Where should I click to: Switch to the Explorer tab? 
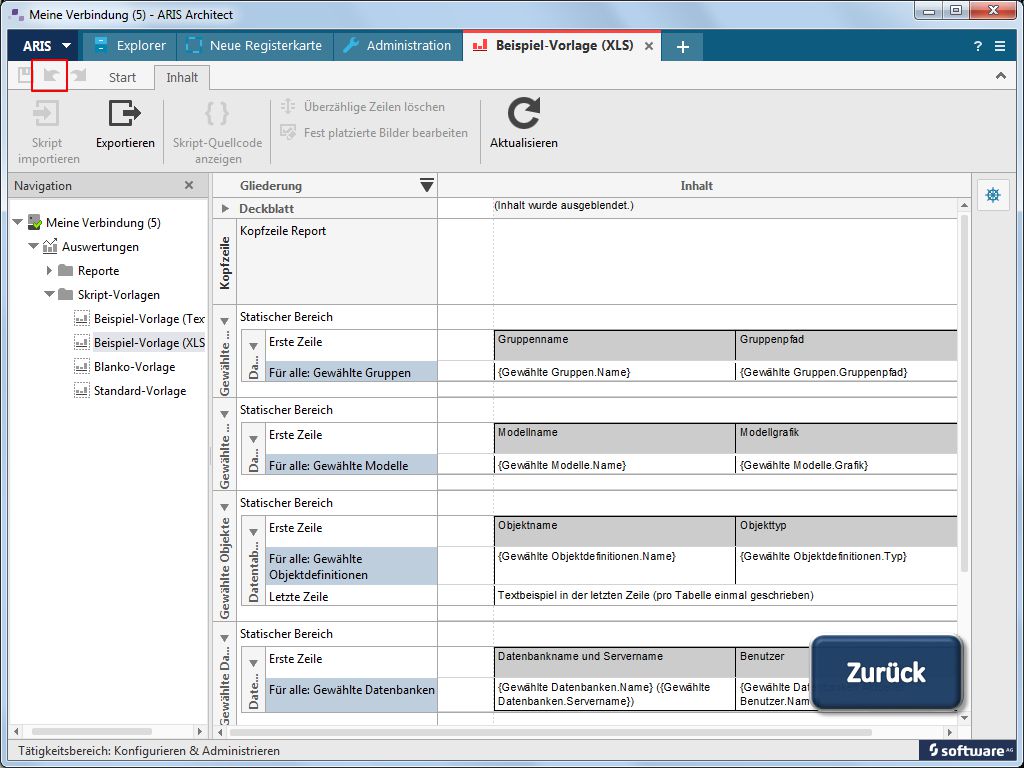tap(130, 46)
